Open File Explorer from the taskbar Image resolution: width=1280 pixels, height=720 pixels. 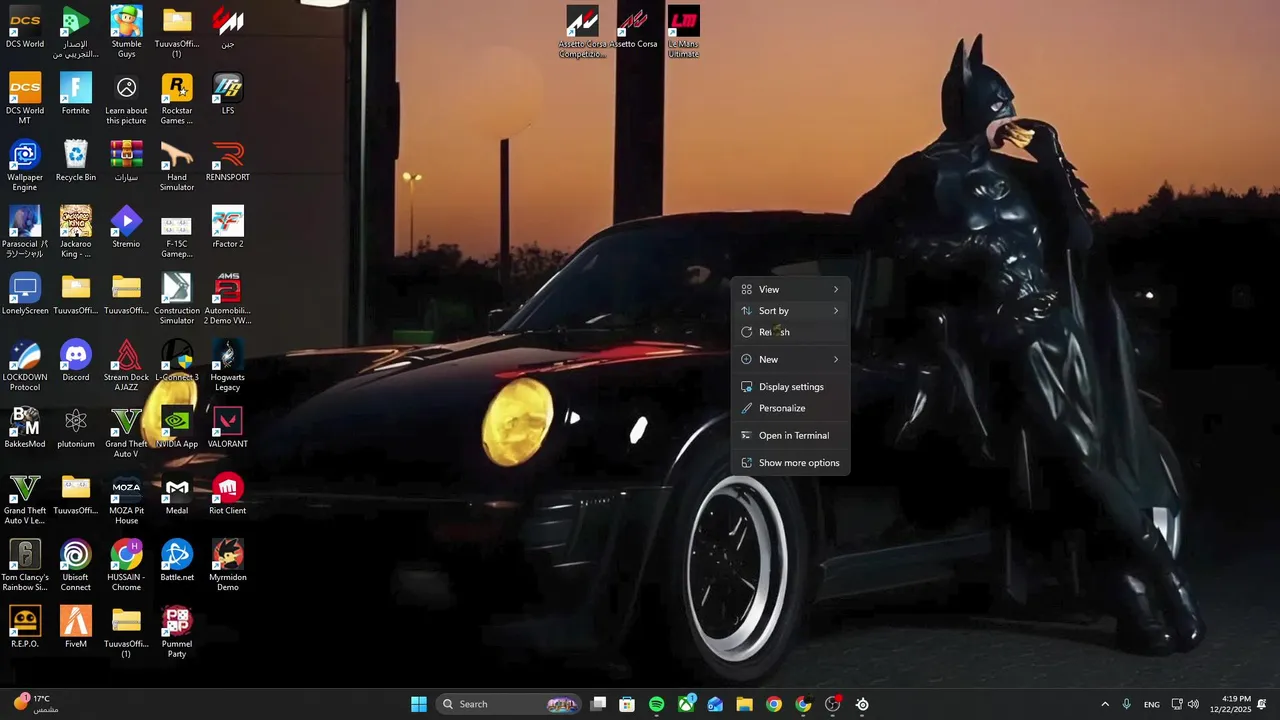(x=744, y=704)
